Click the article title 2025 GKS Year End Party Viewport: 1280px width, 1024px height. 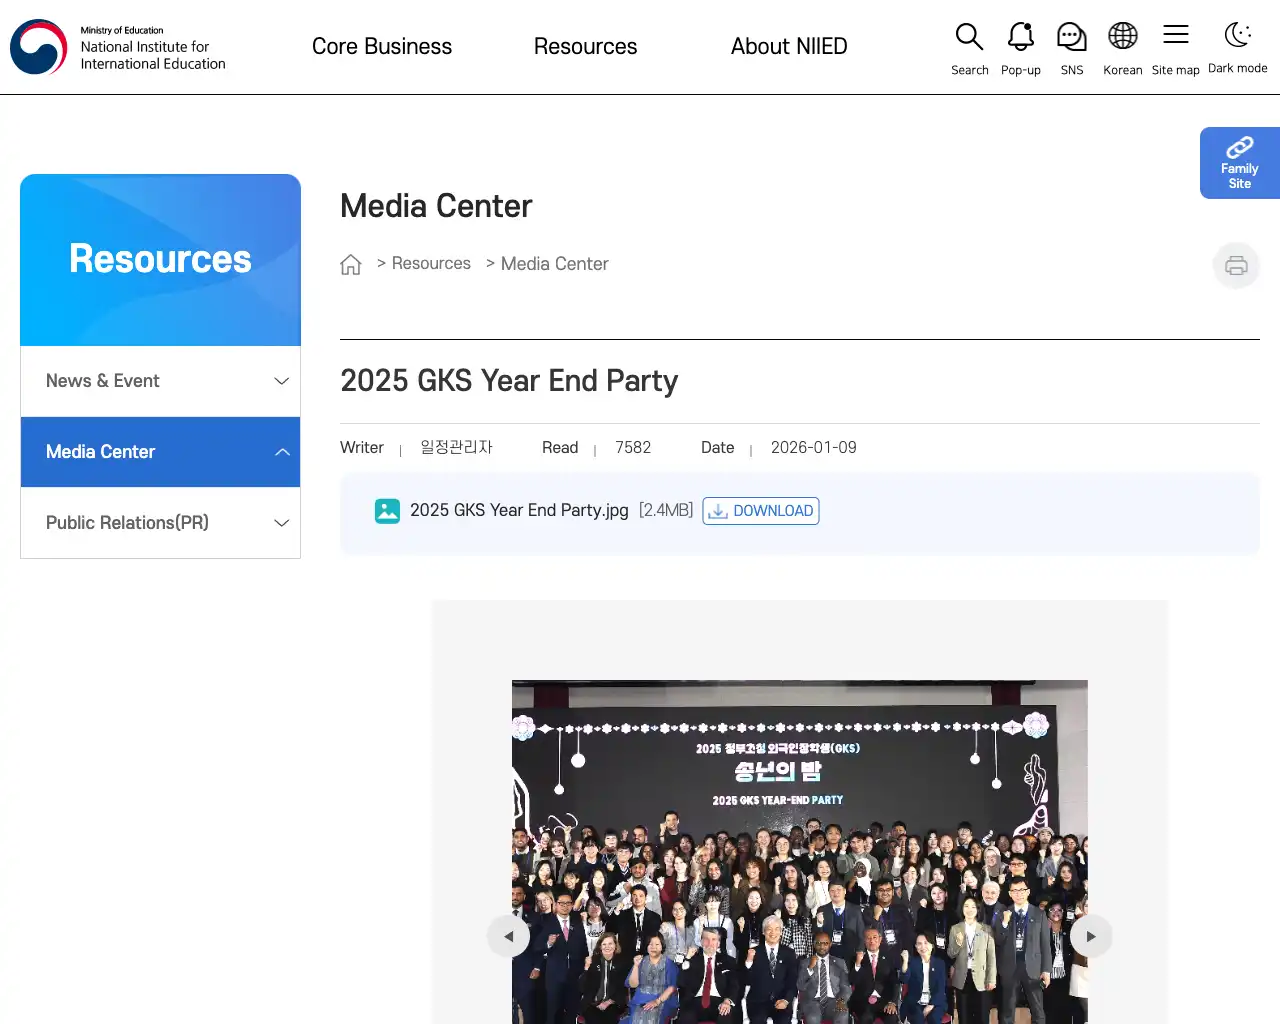click(x=509, y=381)
